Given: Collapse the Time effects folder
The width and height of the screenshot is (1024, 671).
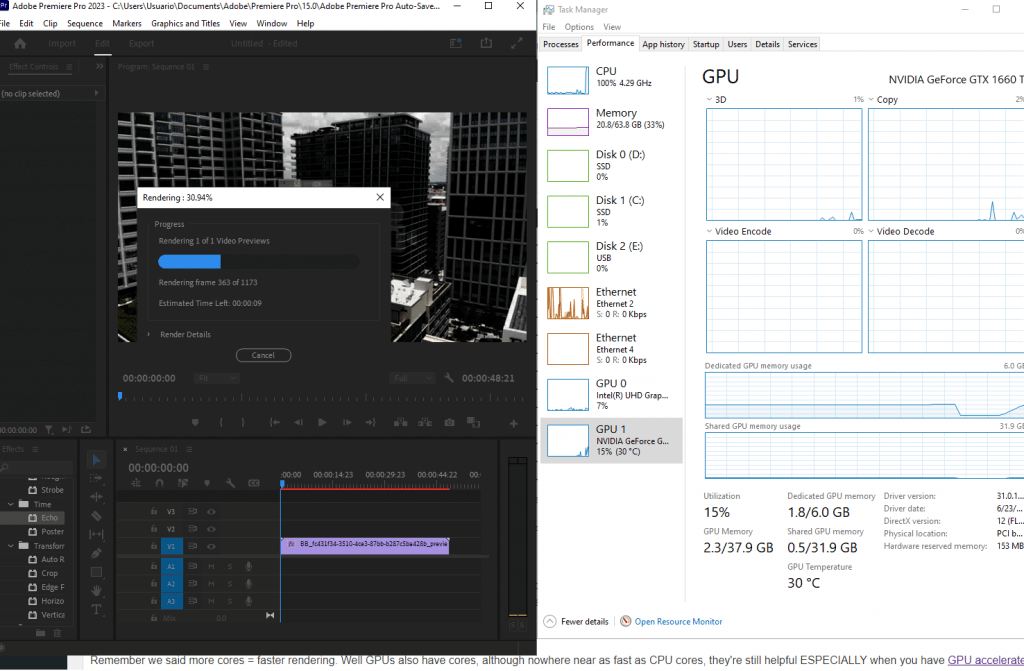Looking at the screenshot, I should click(10, 504).
